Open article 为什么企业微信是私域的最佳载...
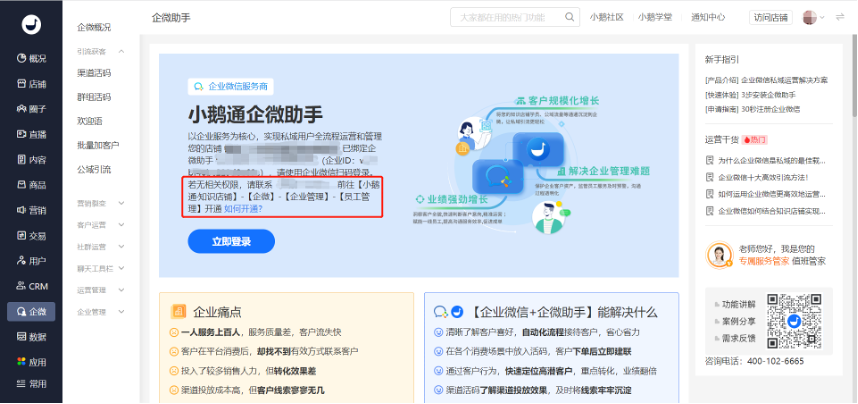Screen dimensions: 858x404 click(x=772, y=160)
